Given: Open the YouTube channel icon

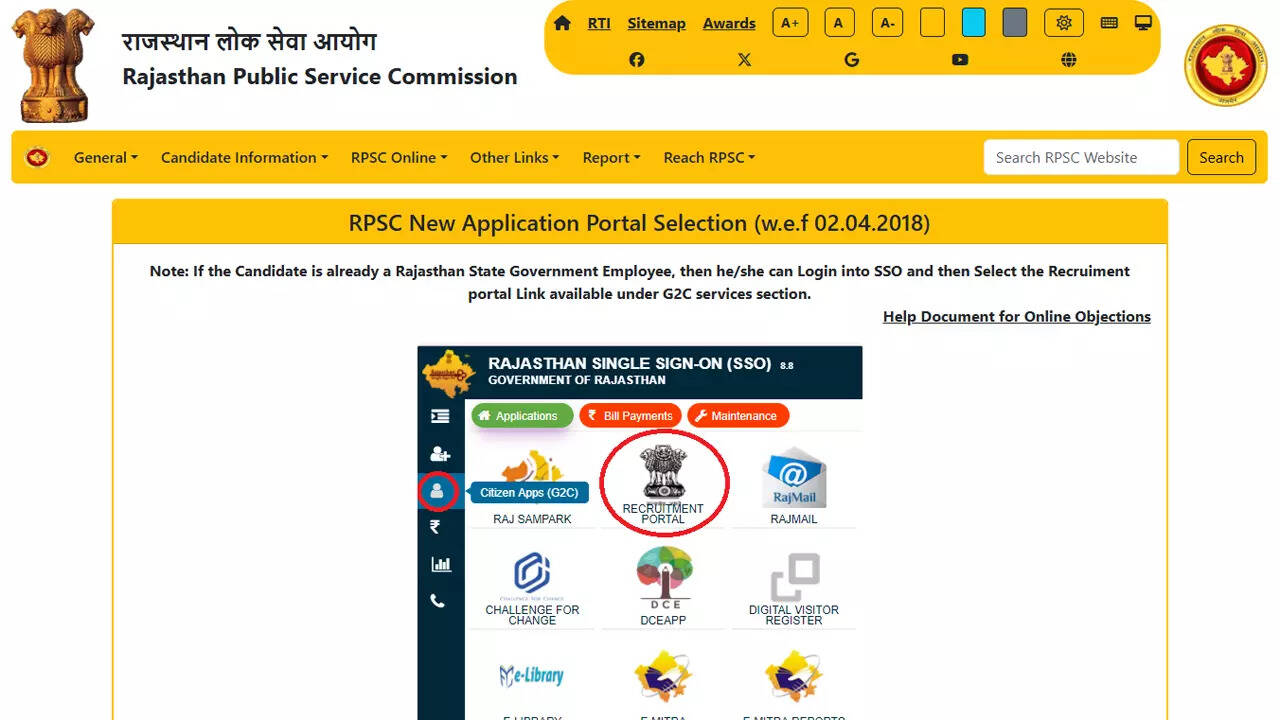Looking at the screenshot, I should (960, 60).
